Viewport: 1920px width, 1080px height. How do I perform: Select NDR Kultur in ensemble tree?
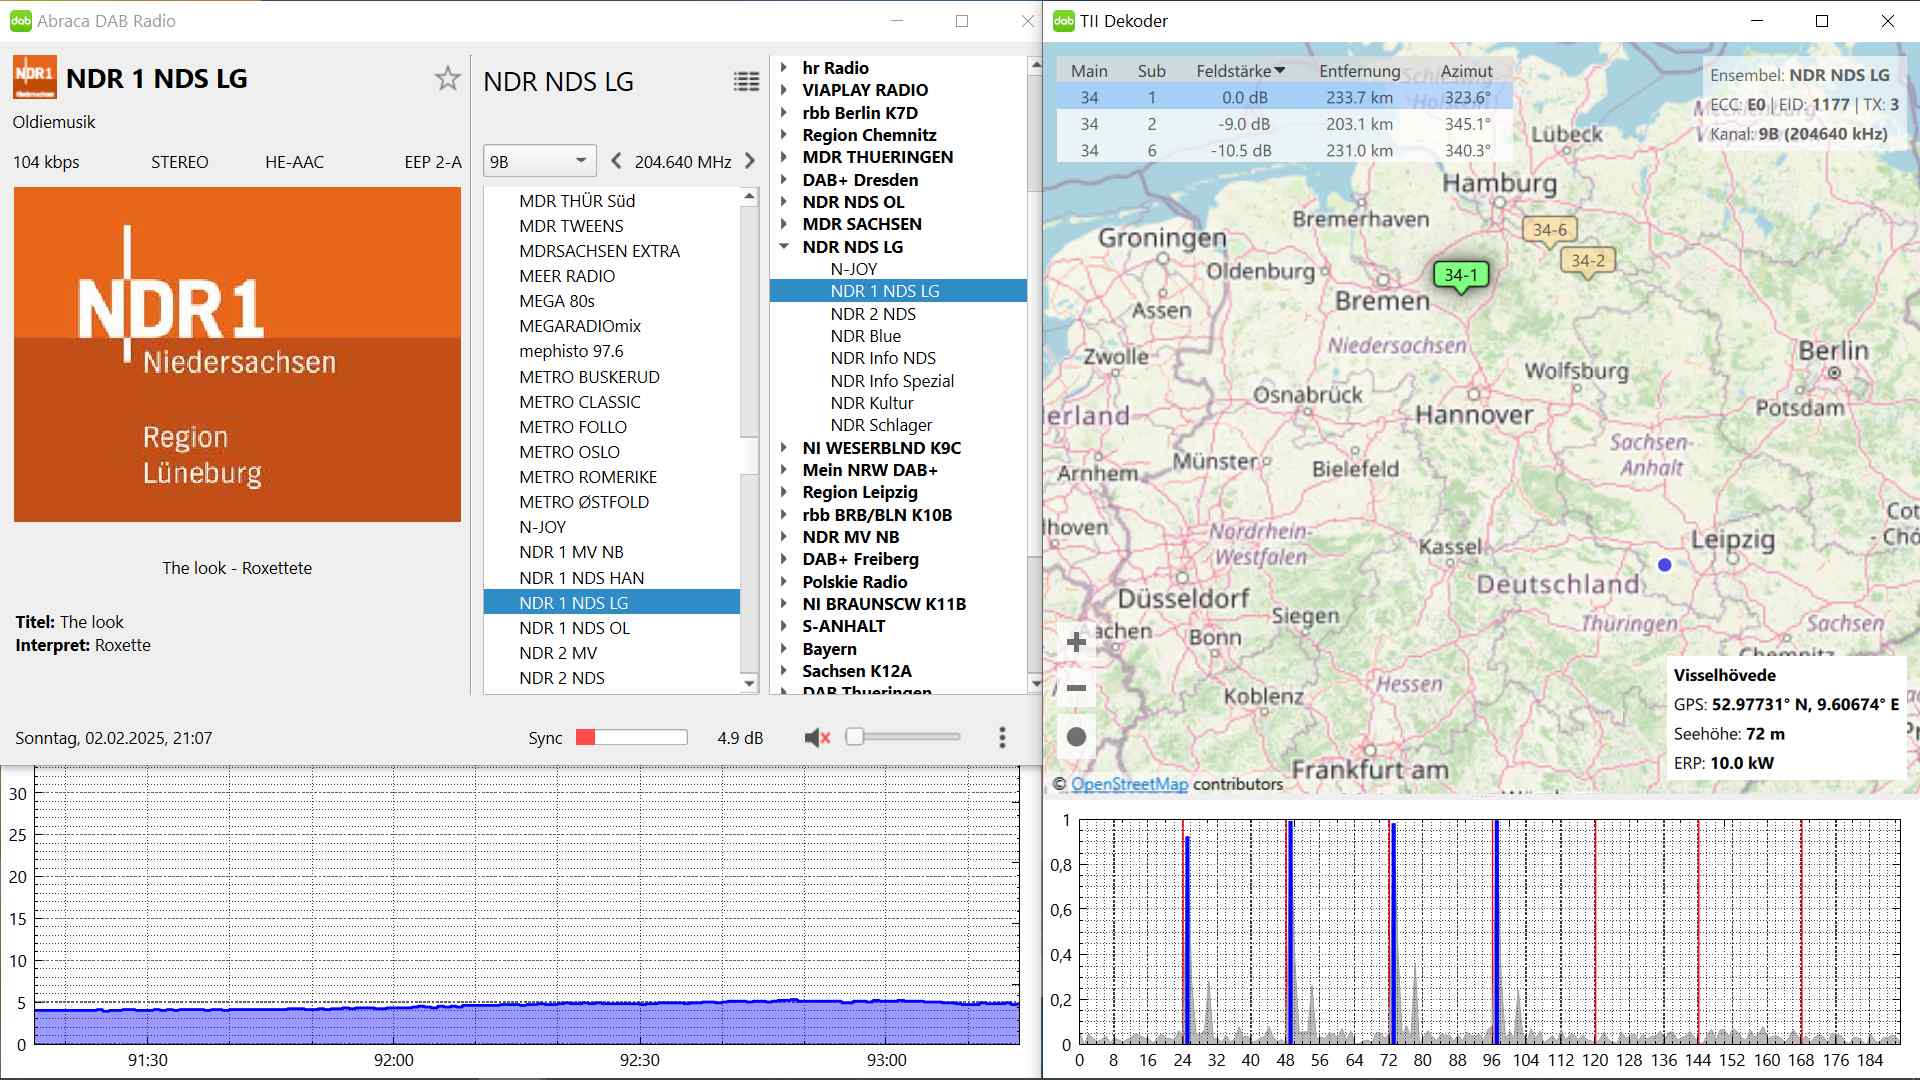click(871, 403)
